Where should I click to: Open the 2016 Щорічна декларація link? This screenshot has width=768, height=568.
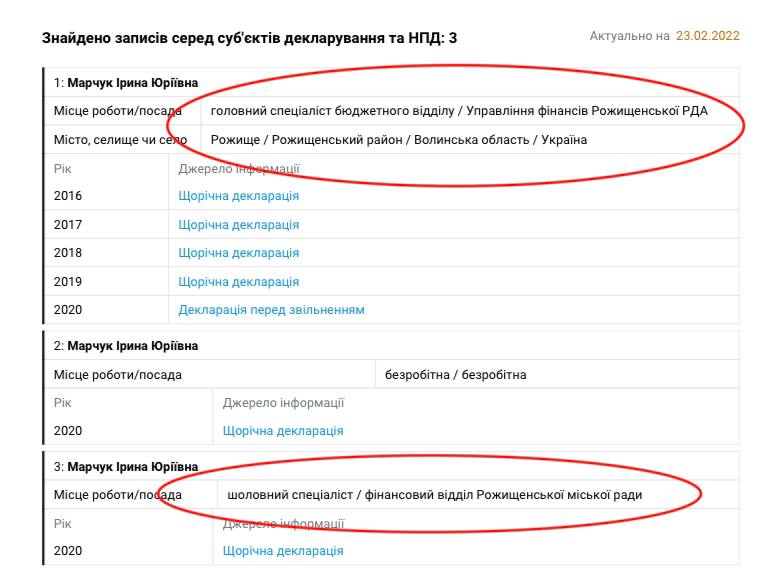coord(238,196)
